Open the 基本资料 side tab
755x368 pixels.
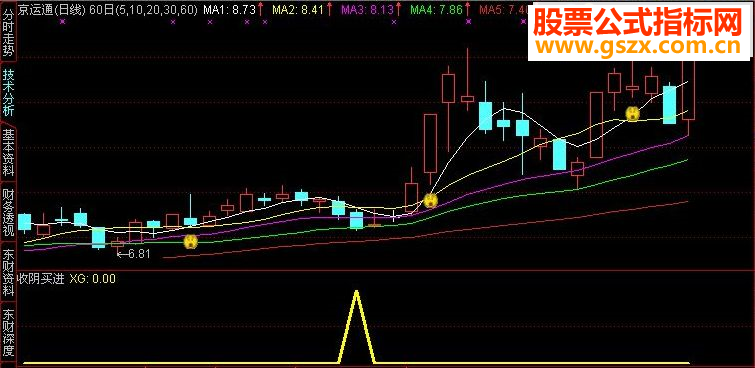(x=8, y=152)
